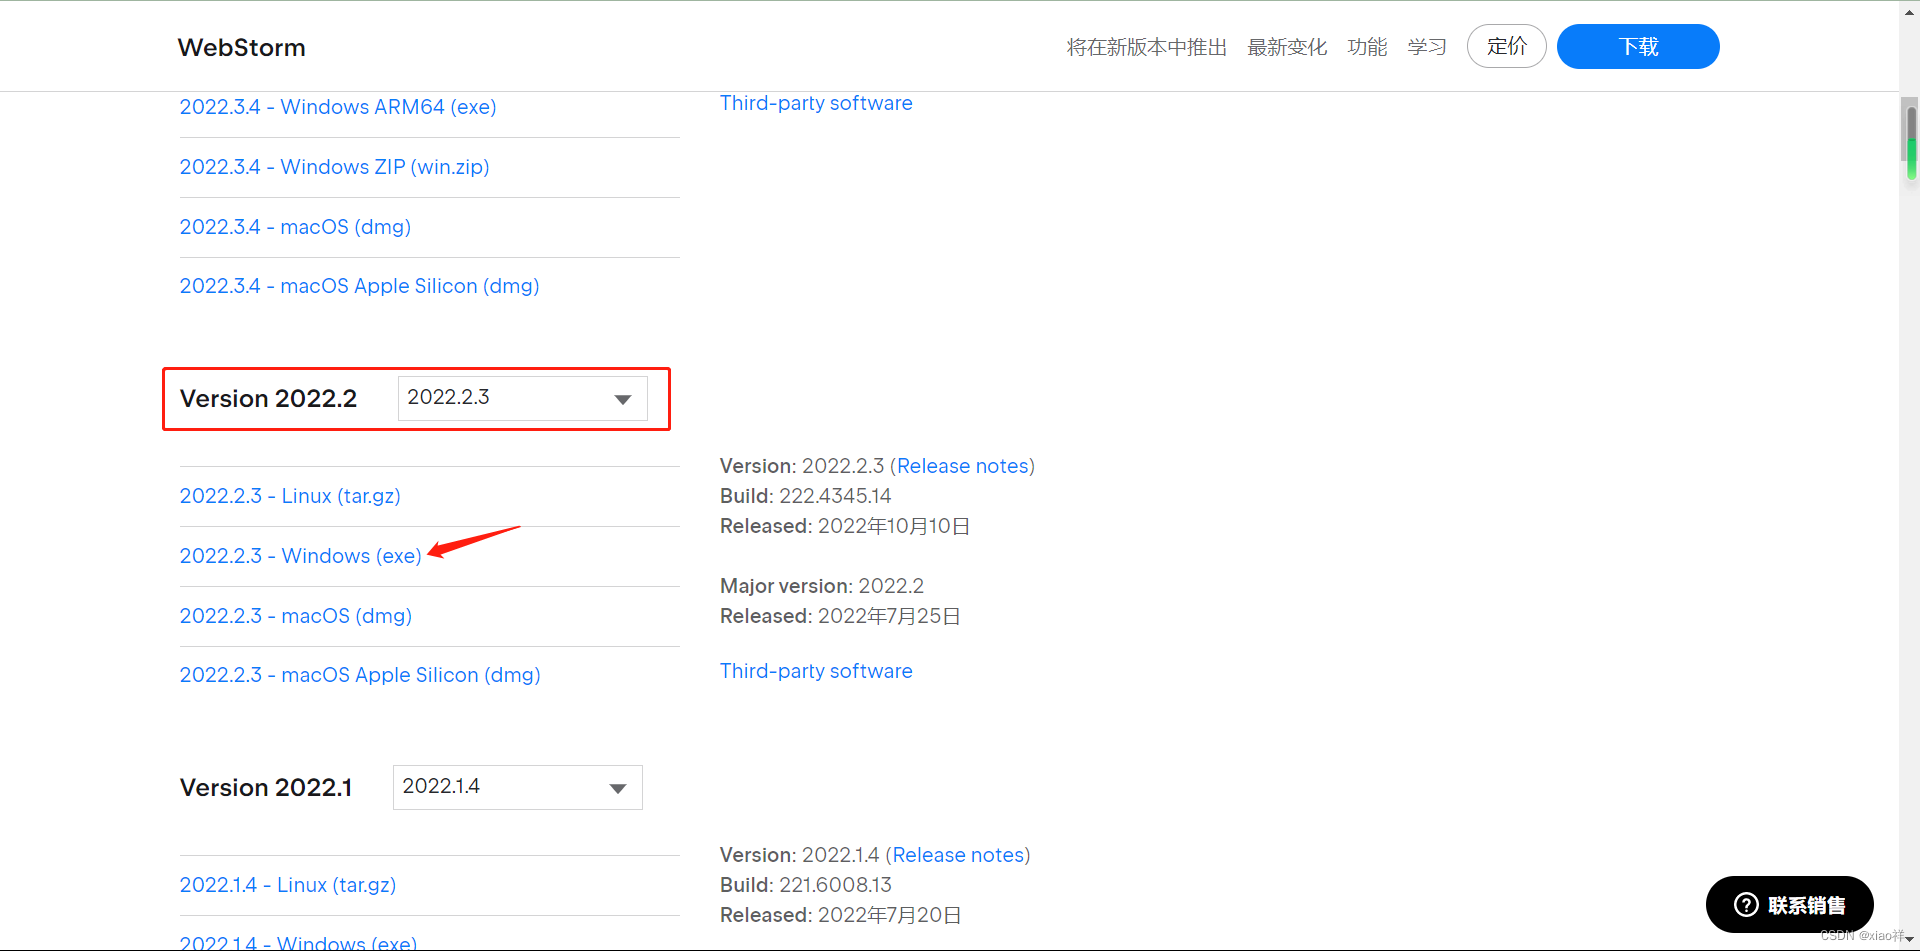Download 2022.3.4 macOS (dmg)
This screenshot has width=1920, height=951.
pos(295,227)
